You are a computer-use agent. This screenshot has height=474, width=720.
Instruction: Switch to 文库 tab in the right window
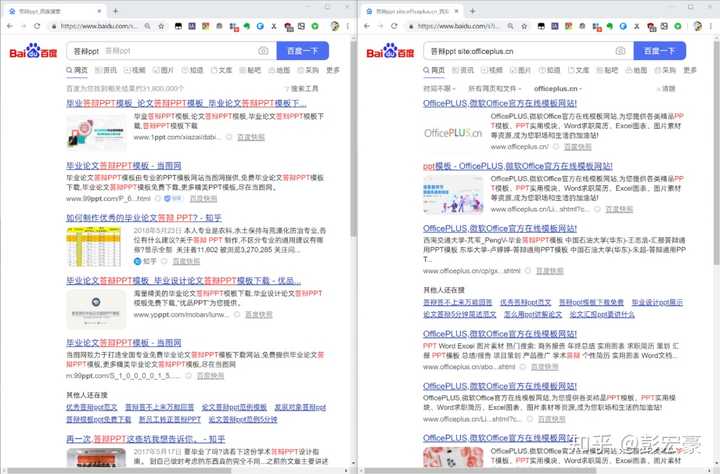(579, 70)
